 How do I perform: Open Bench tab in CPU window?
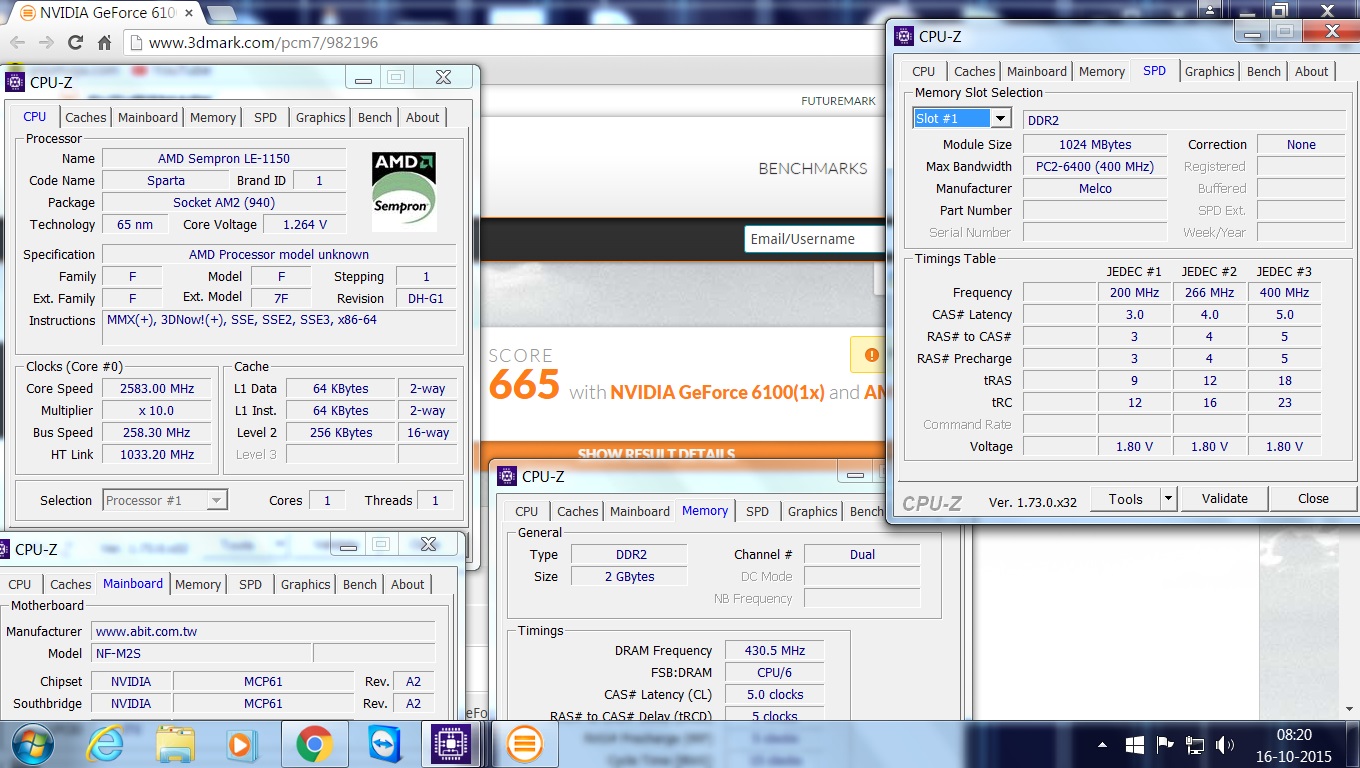coord(375,117)
